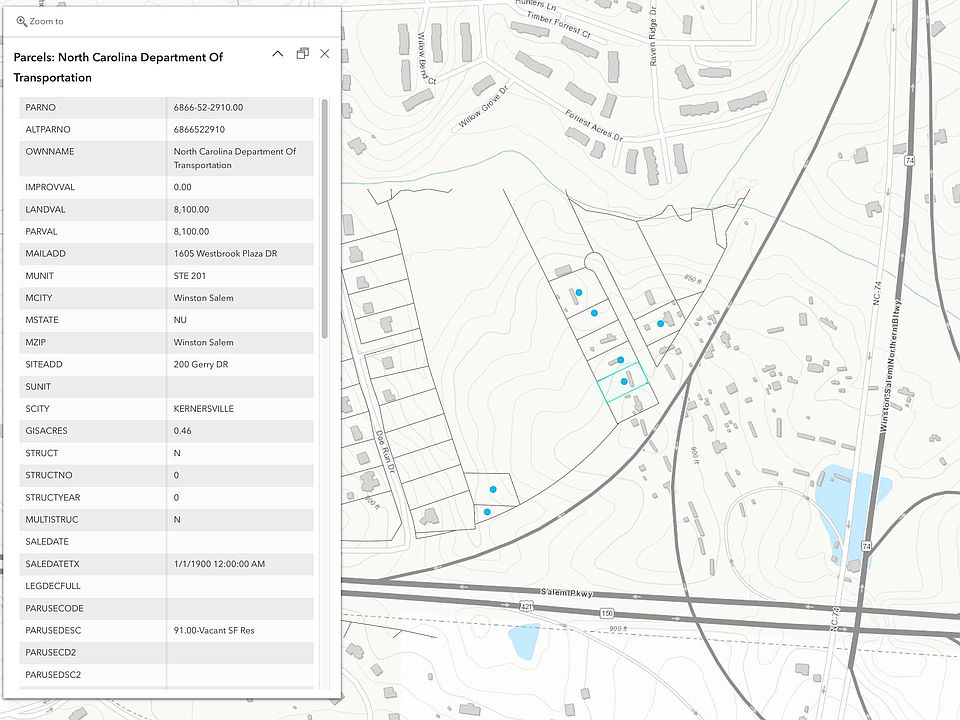The width and height of the screenshot is (960, 720).
Task: Click the MUNIT value STE 201
Action: [190, 276]
